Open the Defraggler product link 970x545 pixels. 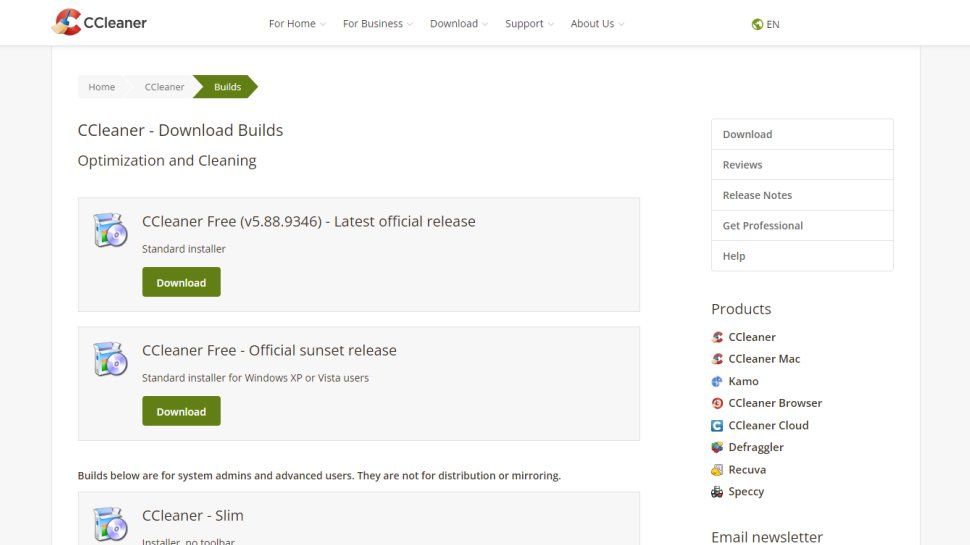tap(756, 447)
